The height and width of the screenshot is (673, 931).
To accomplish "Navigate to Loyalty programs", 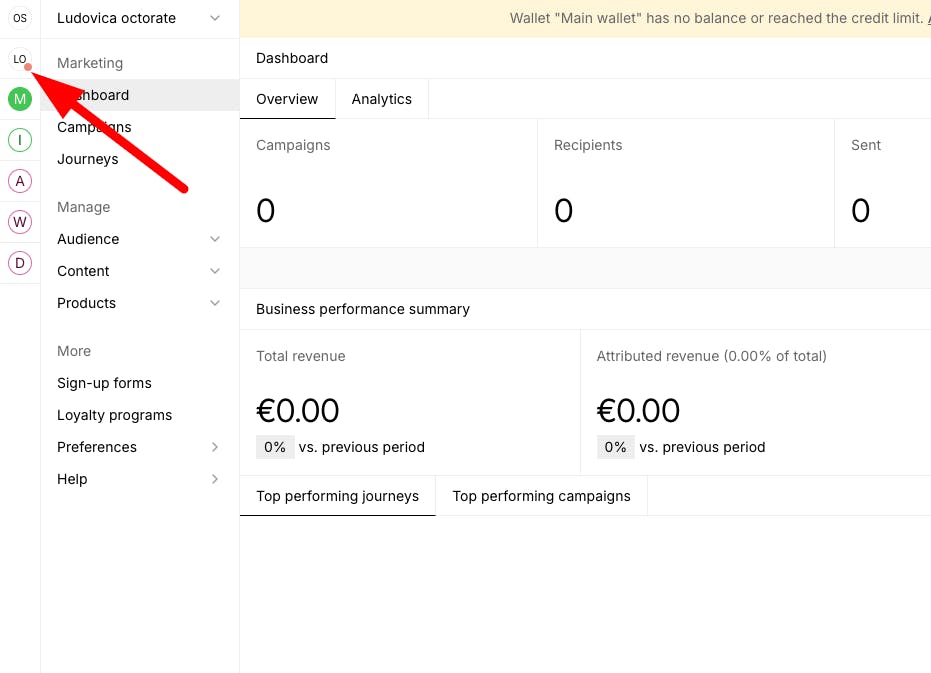I will [114, 415].
